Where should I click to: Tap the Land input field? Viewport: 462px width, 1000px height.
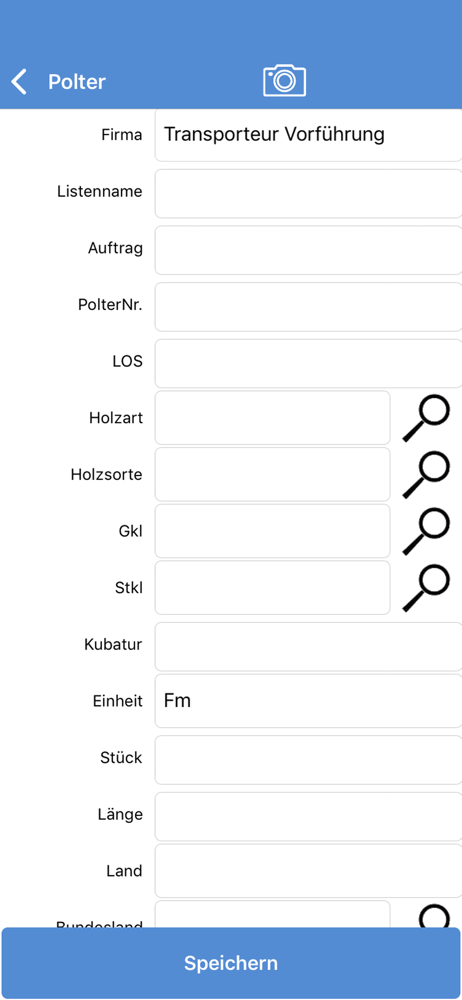coord(308,871)
